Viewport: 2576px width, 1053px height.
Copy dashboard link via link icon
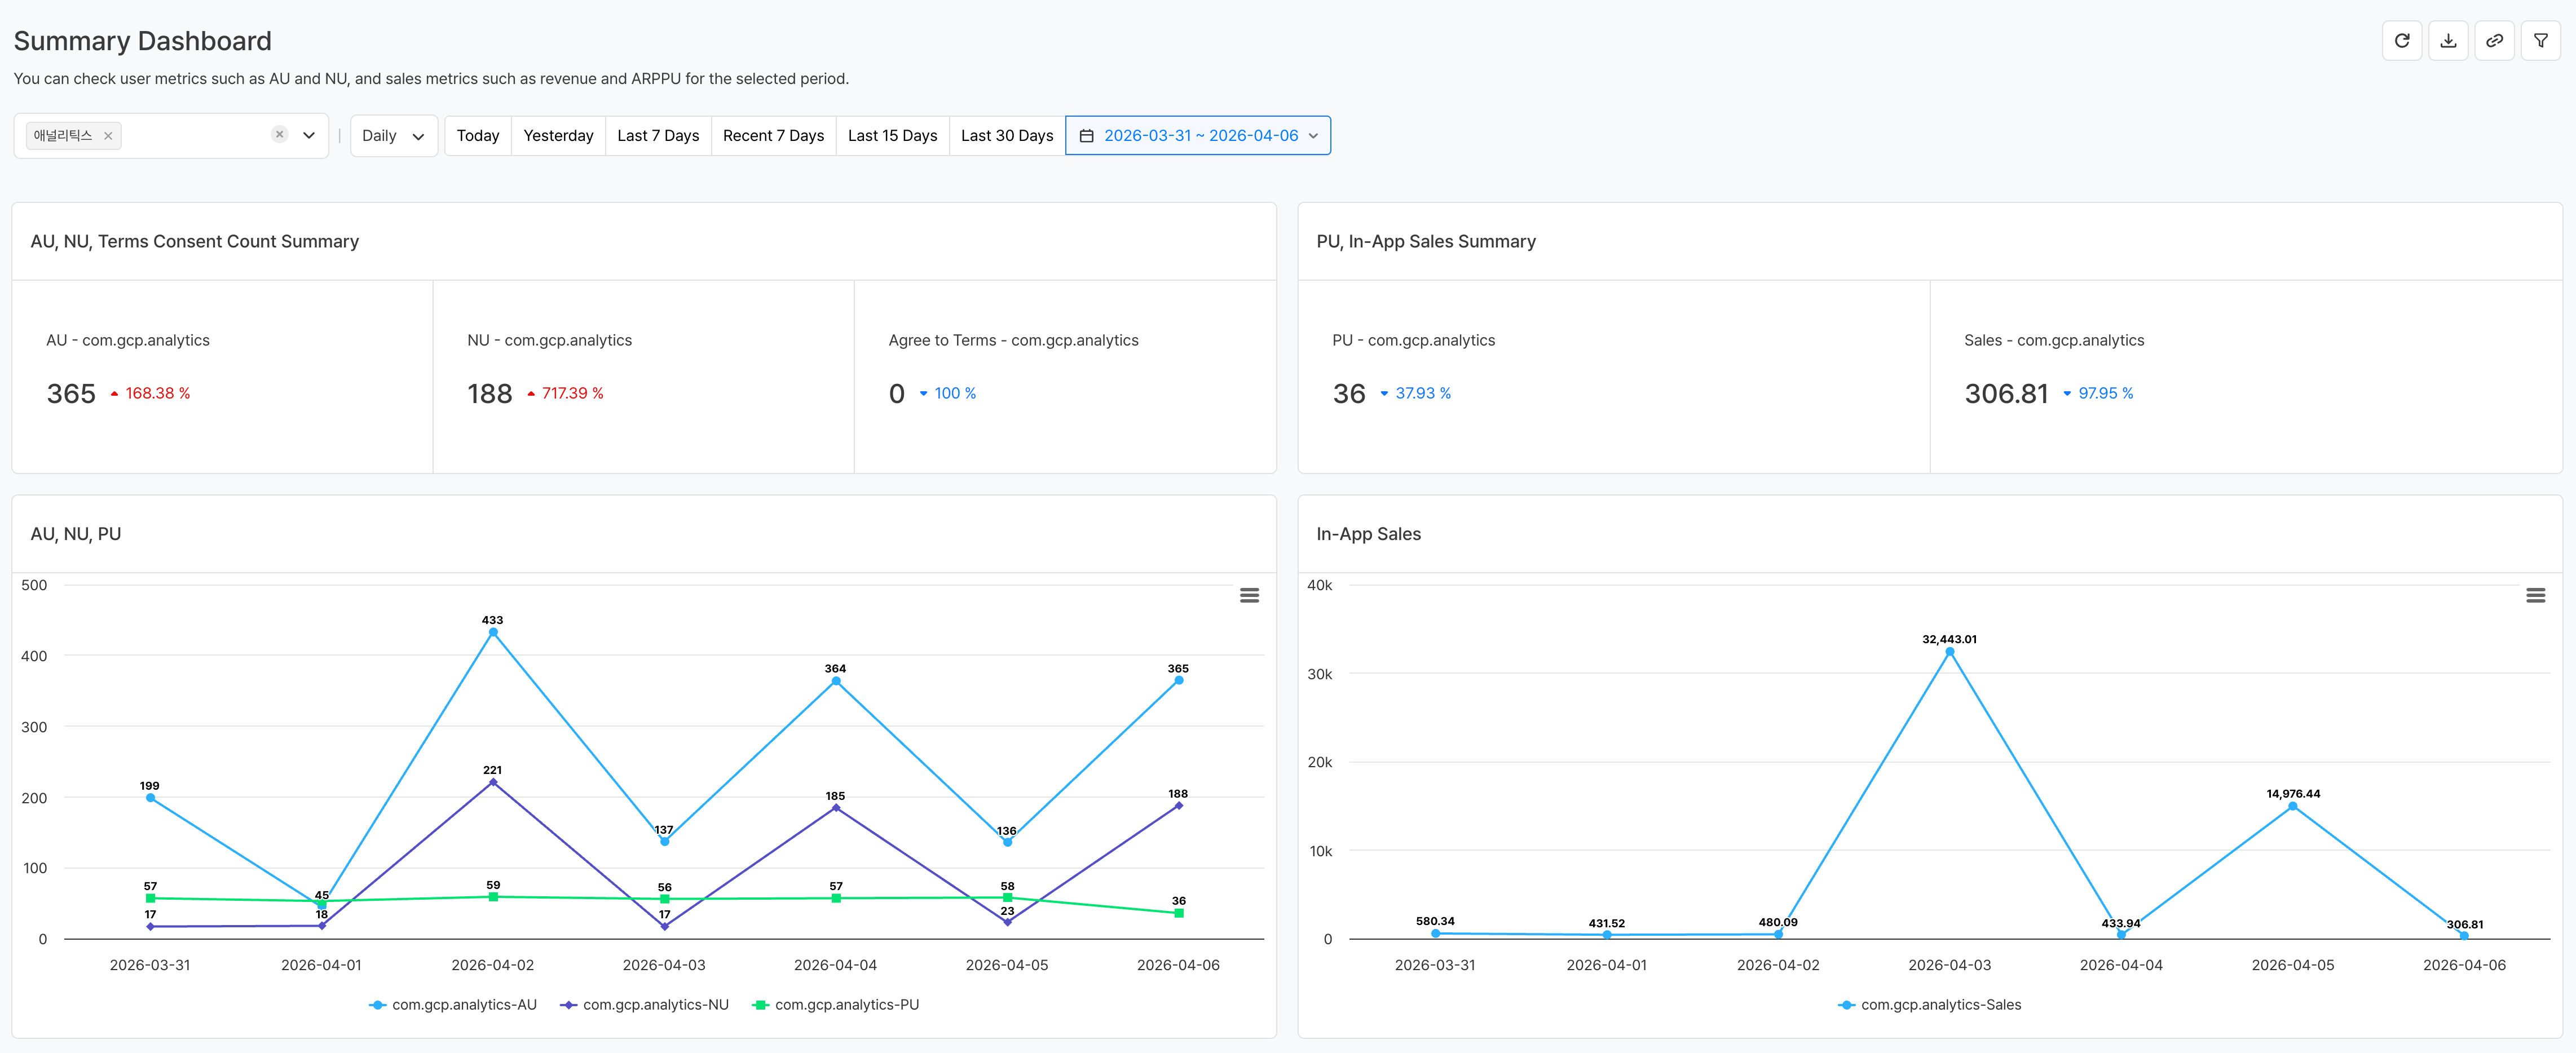2494,41
